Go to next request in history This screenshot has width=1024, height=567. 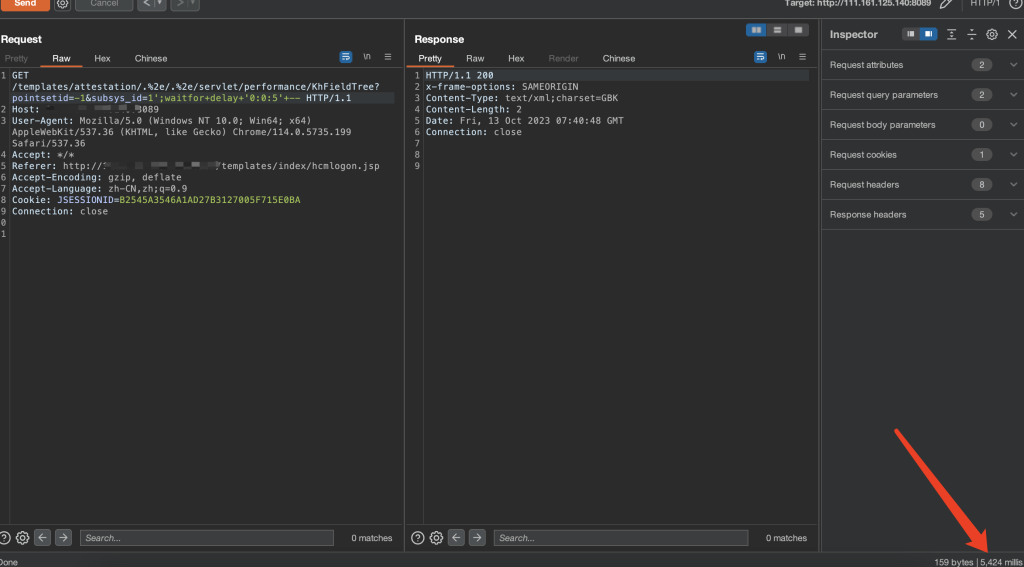tap(179, 4)
